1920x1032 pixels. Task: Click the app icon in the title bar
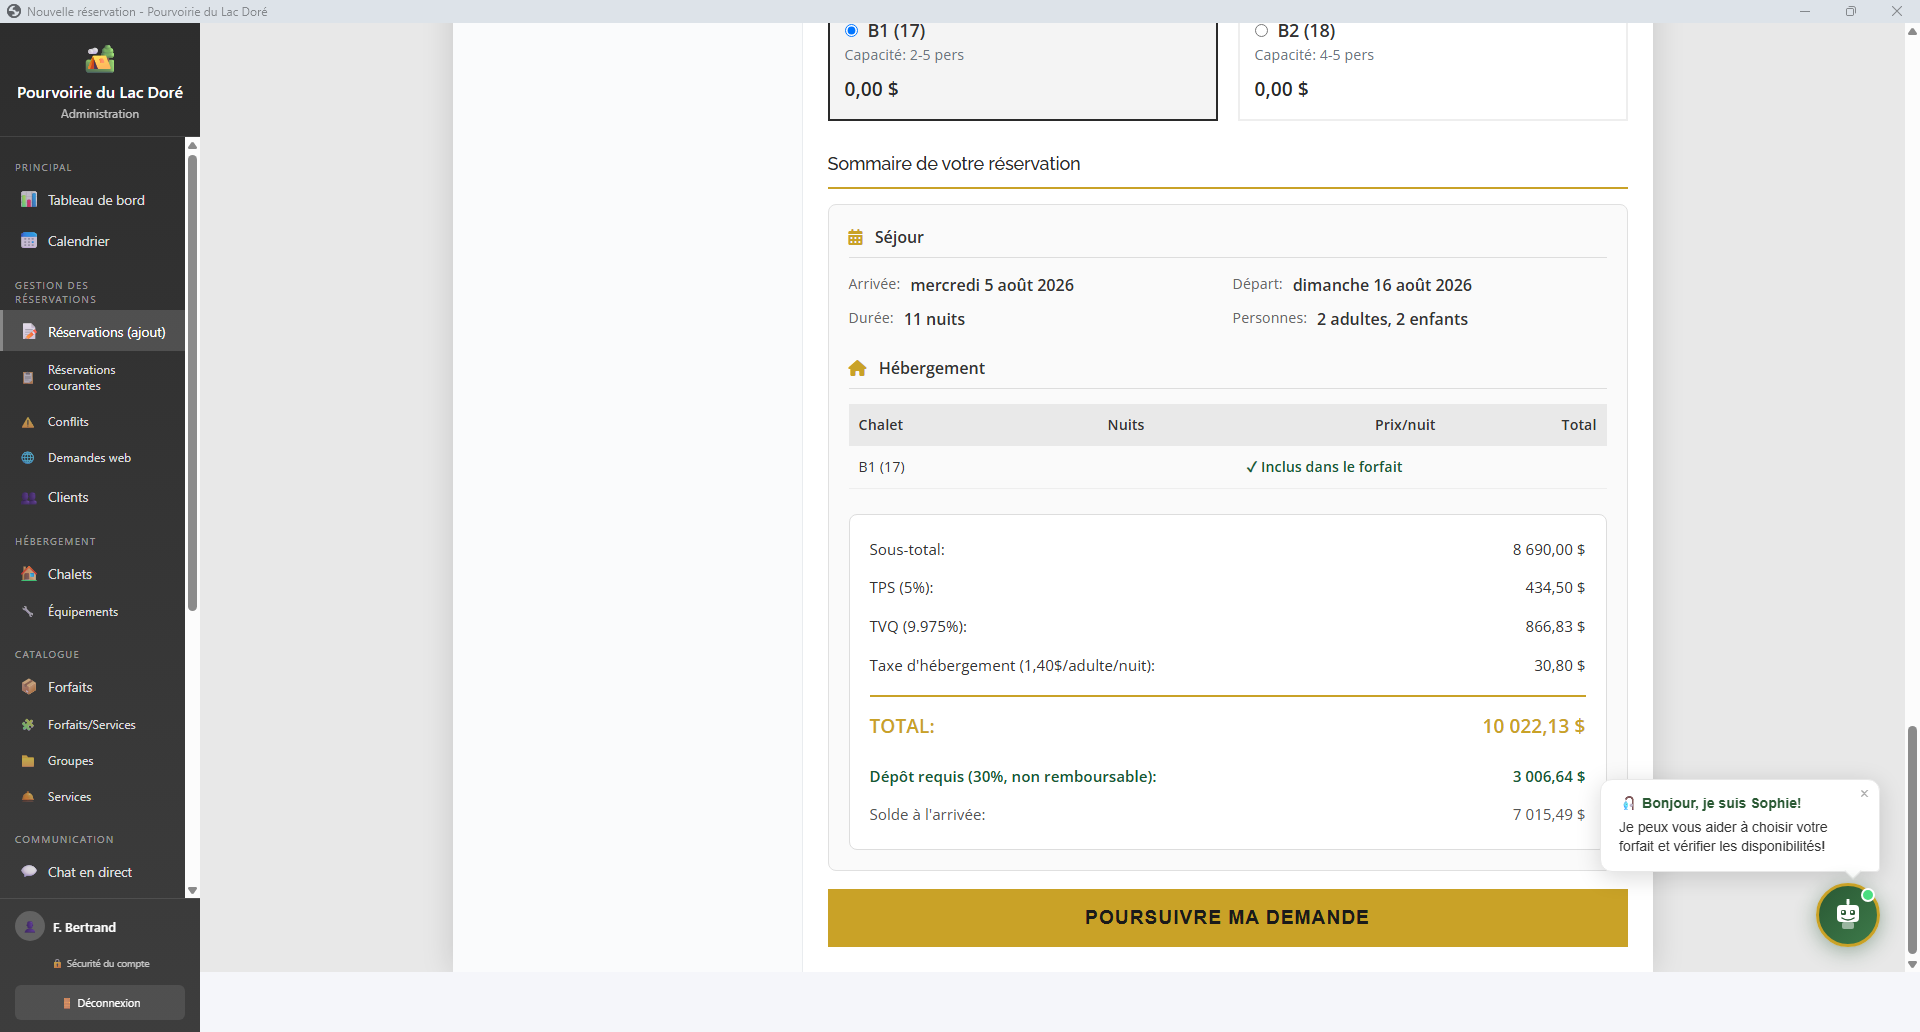13,11
